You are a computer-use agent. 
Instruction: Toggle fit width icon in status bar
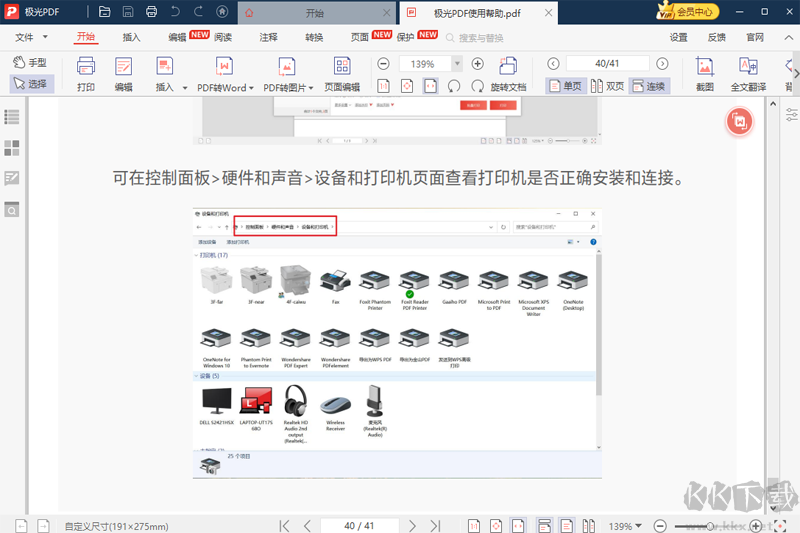[518, 526]
